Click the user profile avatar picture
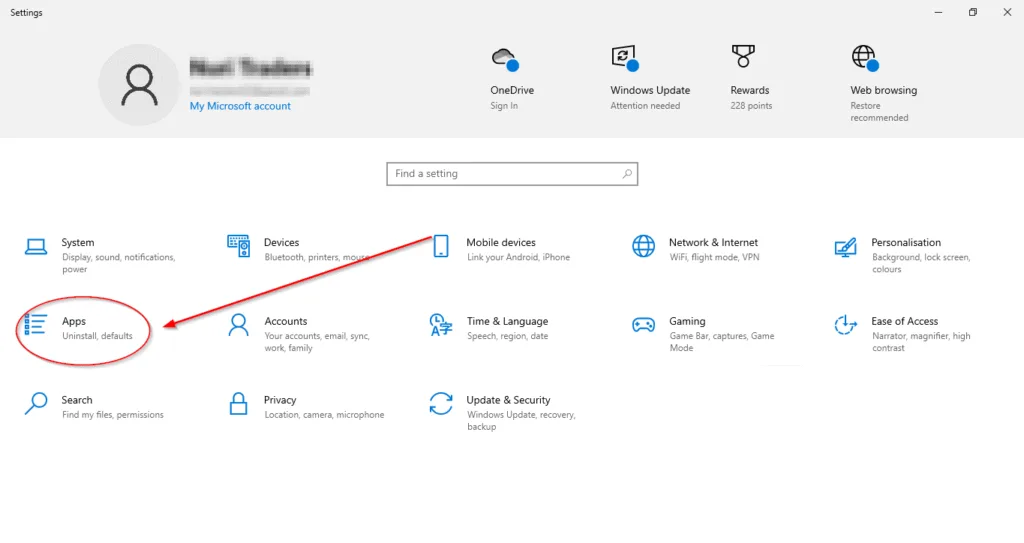This screenshot has height=543, width=1024. coord(139,85)
